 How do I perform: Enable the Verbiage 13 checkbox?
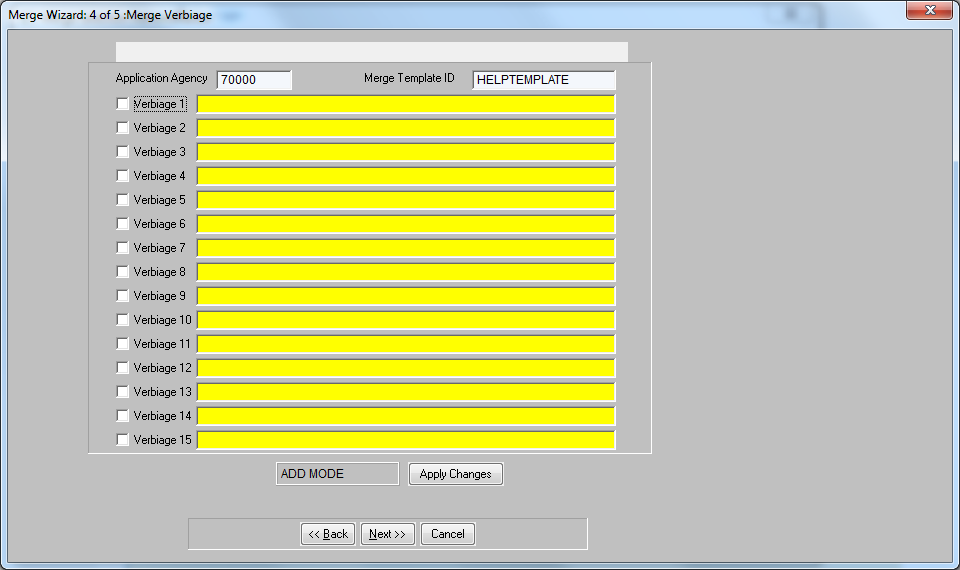[122, 392]
